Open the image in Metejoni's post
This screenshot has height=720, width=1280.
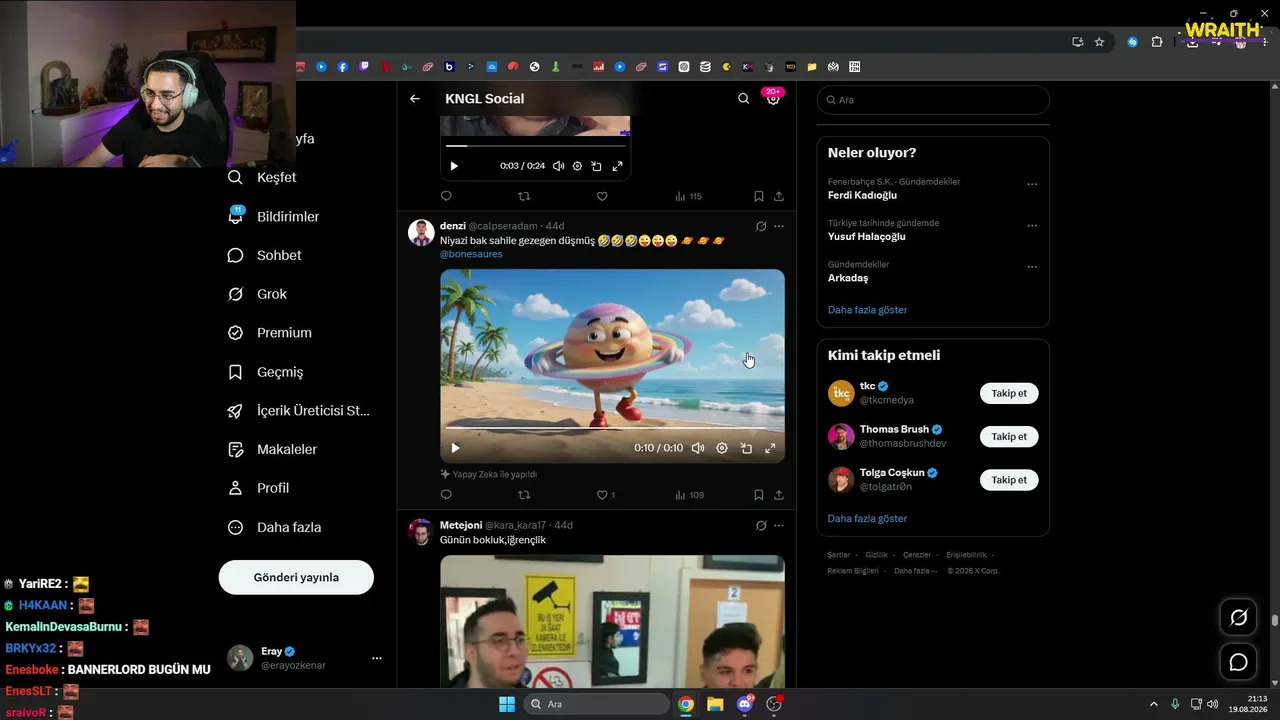pos(612,621)
